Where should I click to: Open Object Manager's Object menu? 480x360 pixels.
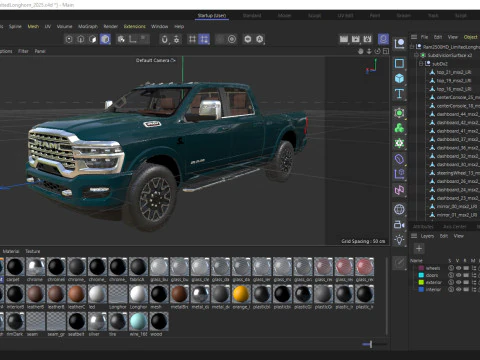tap(471, 37)
